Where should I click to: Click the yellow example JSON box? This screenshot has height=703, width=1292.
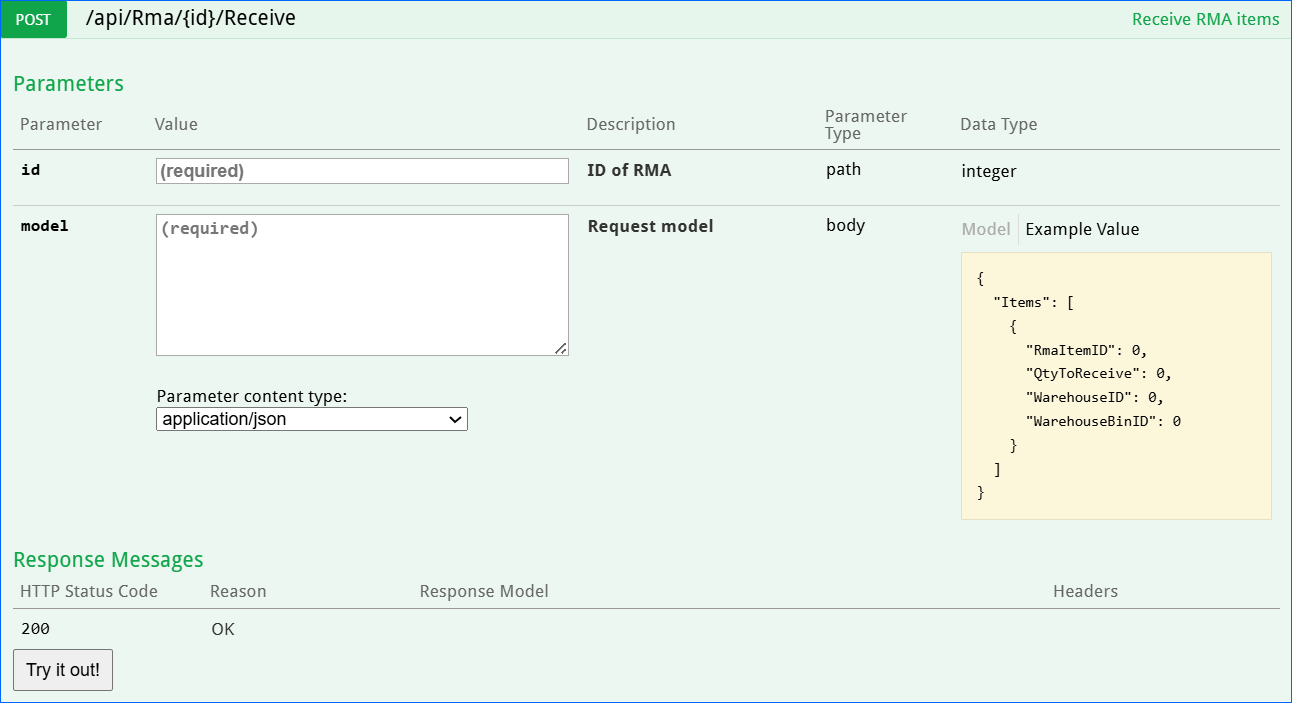1116,386
